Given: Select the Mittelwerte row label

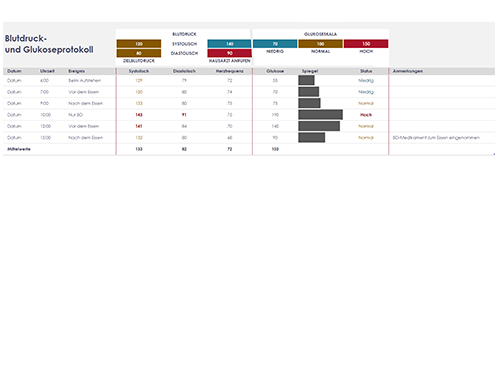Looking at the screenshot, I should (x=19, y=149).
